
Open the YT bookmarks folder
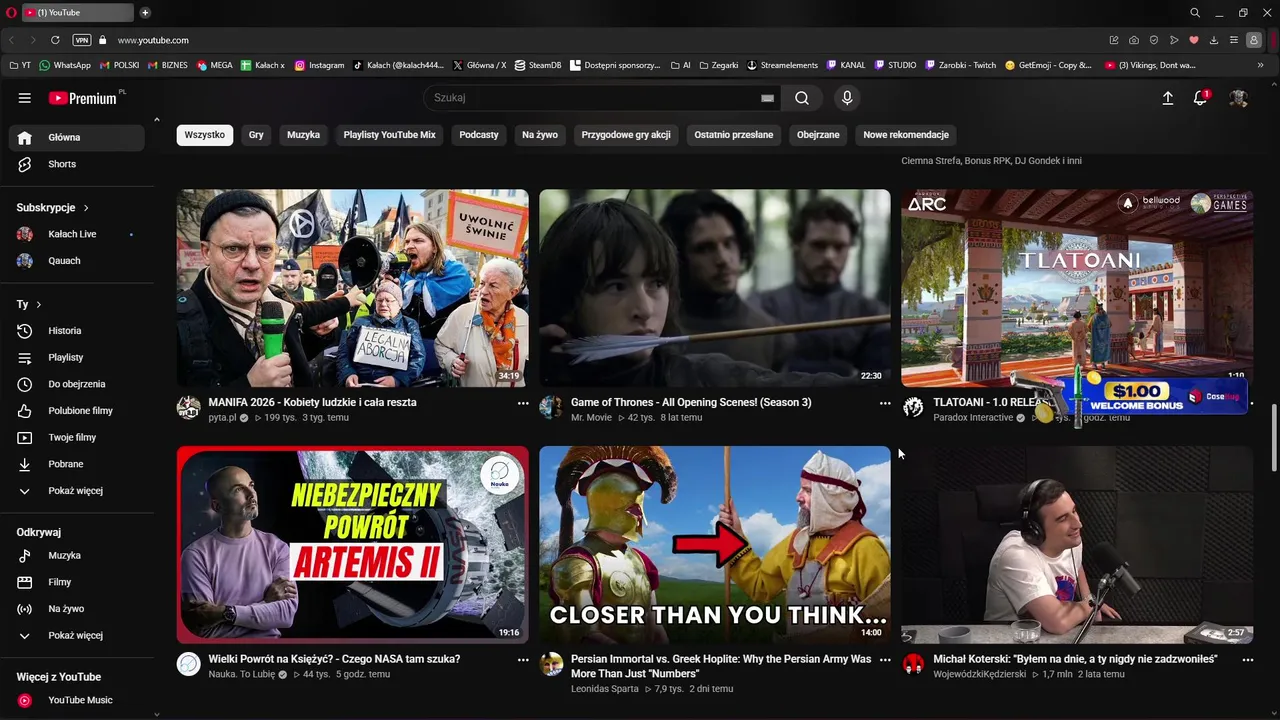coord(20,65)
